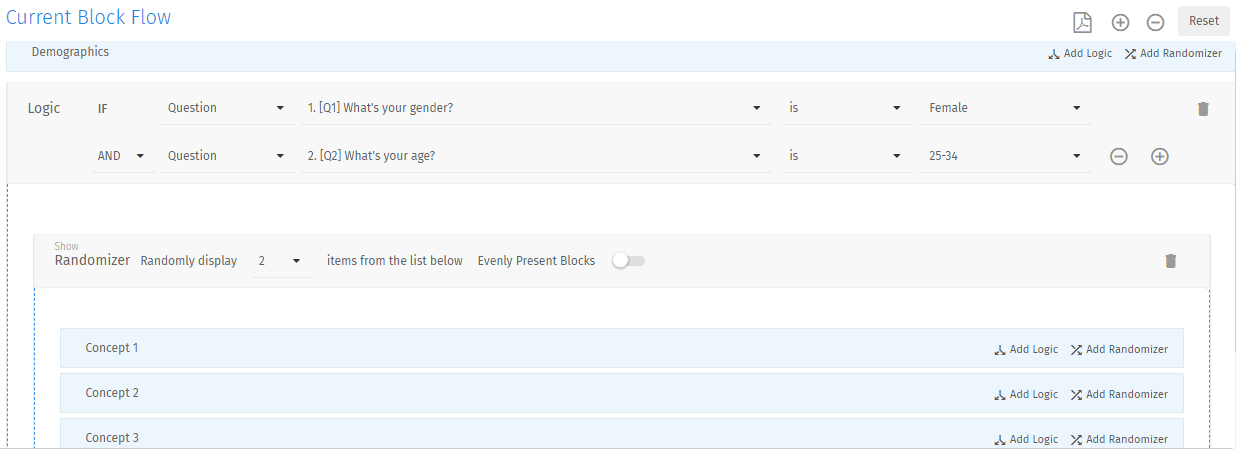Screen dimensions: 1236x449
Task: Open the Q1 gender question dropdown
Action: (x=536, y=108)
